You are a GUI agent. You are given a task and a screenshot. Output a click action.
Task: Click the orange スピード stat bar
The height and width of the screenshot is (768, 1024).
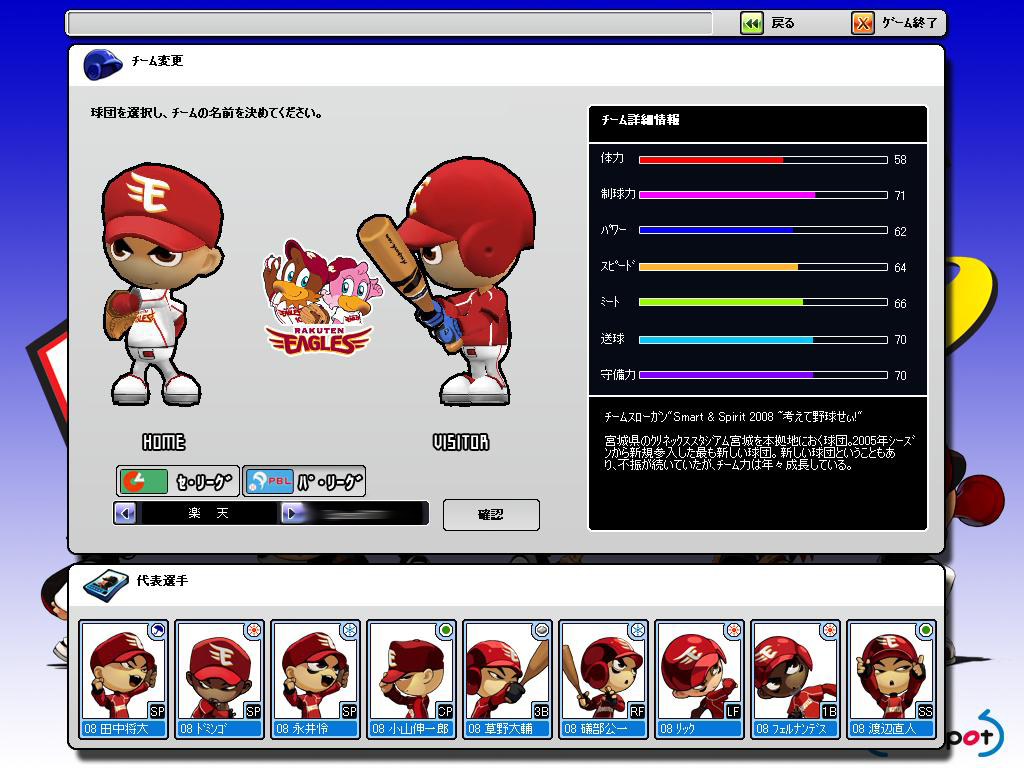pyautogui.click(x=763, y=267)
